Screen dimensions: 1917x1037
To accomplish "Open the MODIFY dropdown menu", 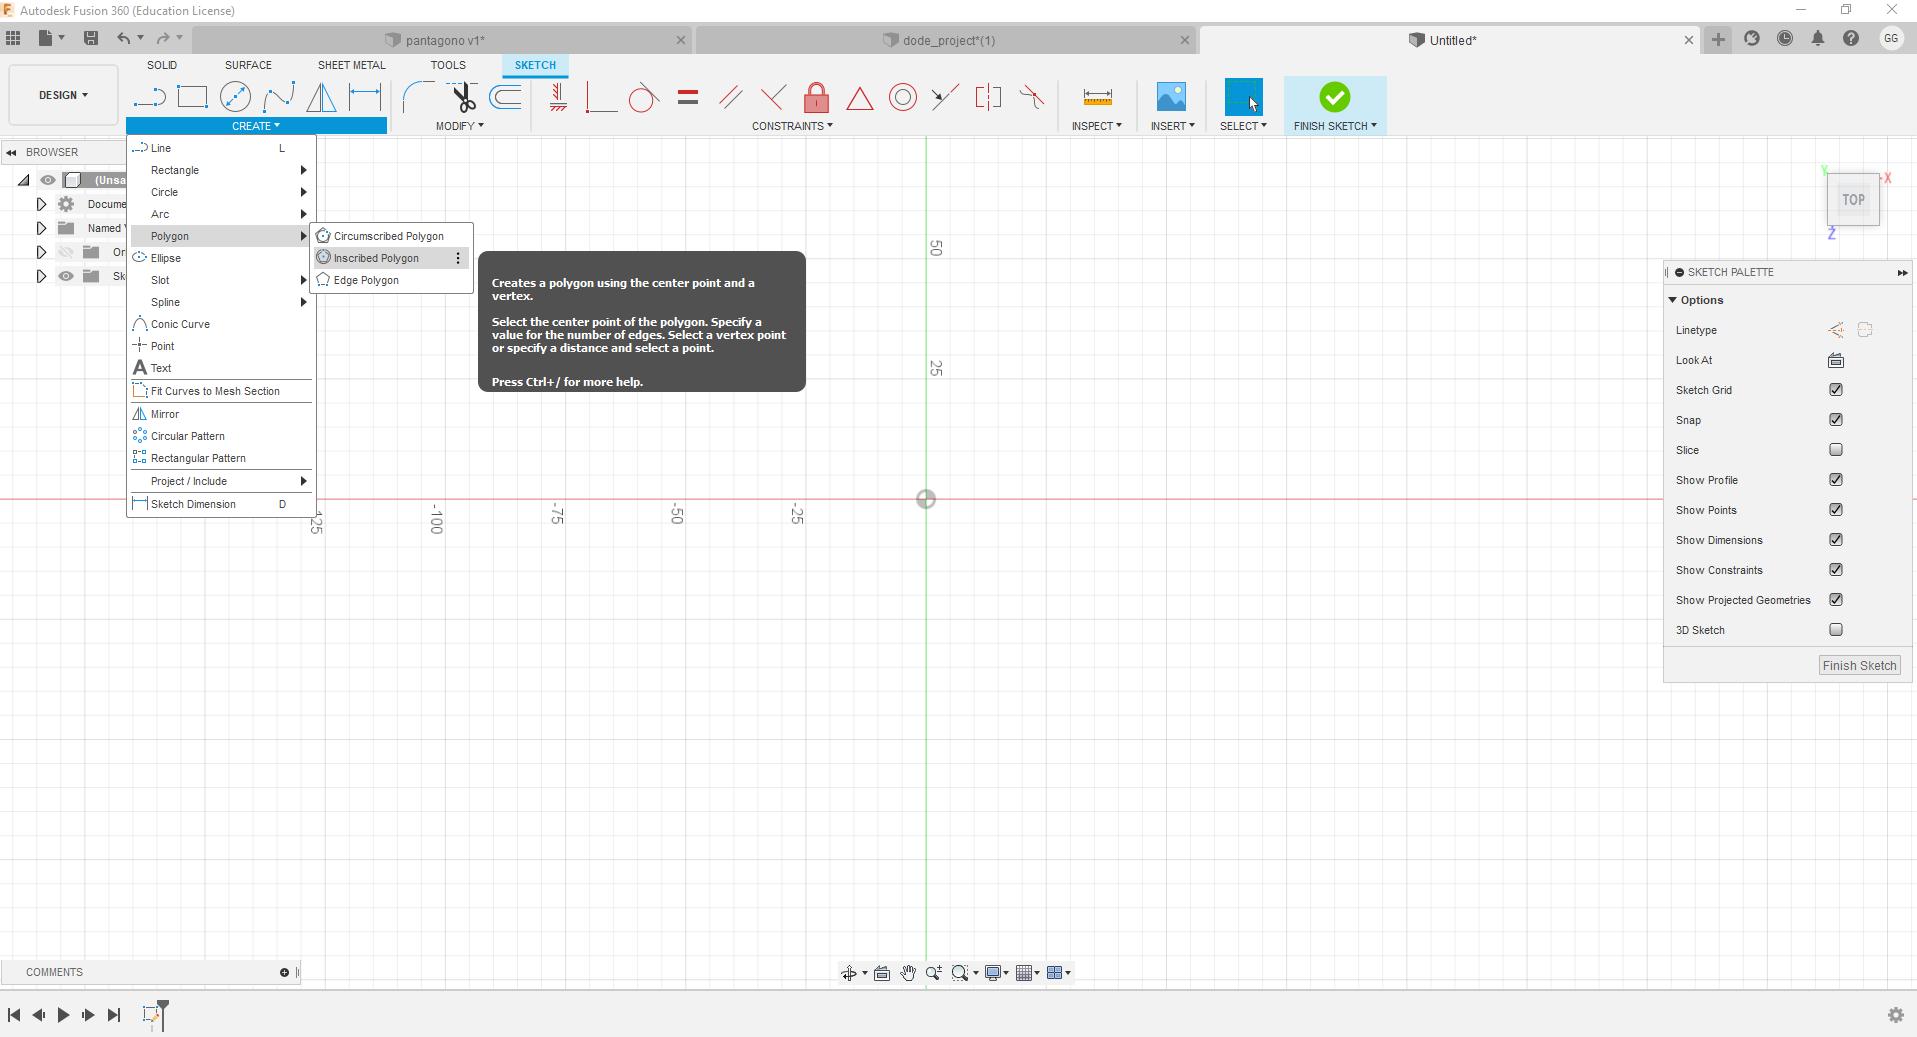I will click(460, 126).
